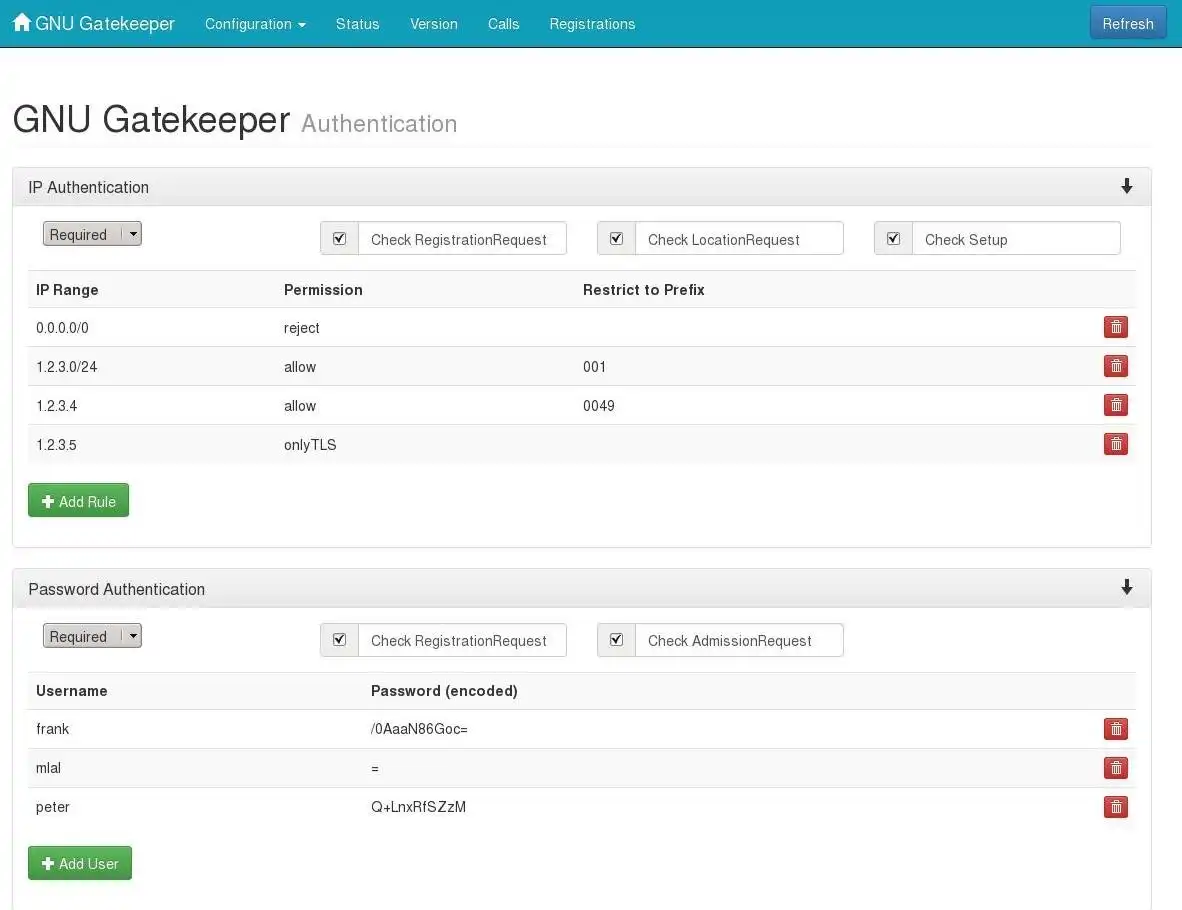The height and width of the screenshot is (910, 1182).
Task: Go to the Status page
Action: coord(357,24)
